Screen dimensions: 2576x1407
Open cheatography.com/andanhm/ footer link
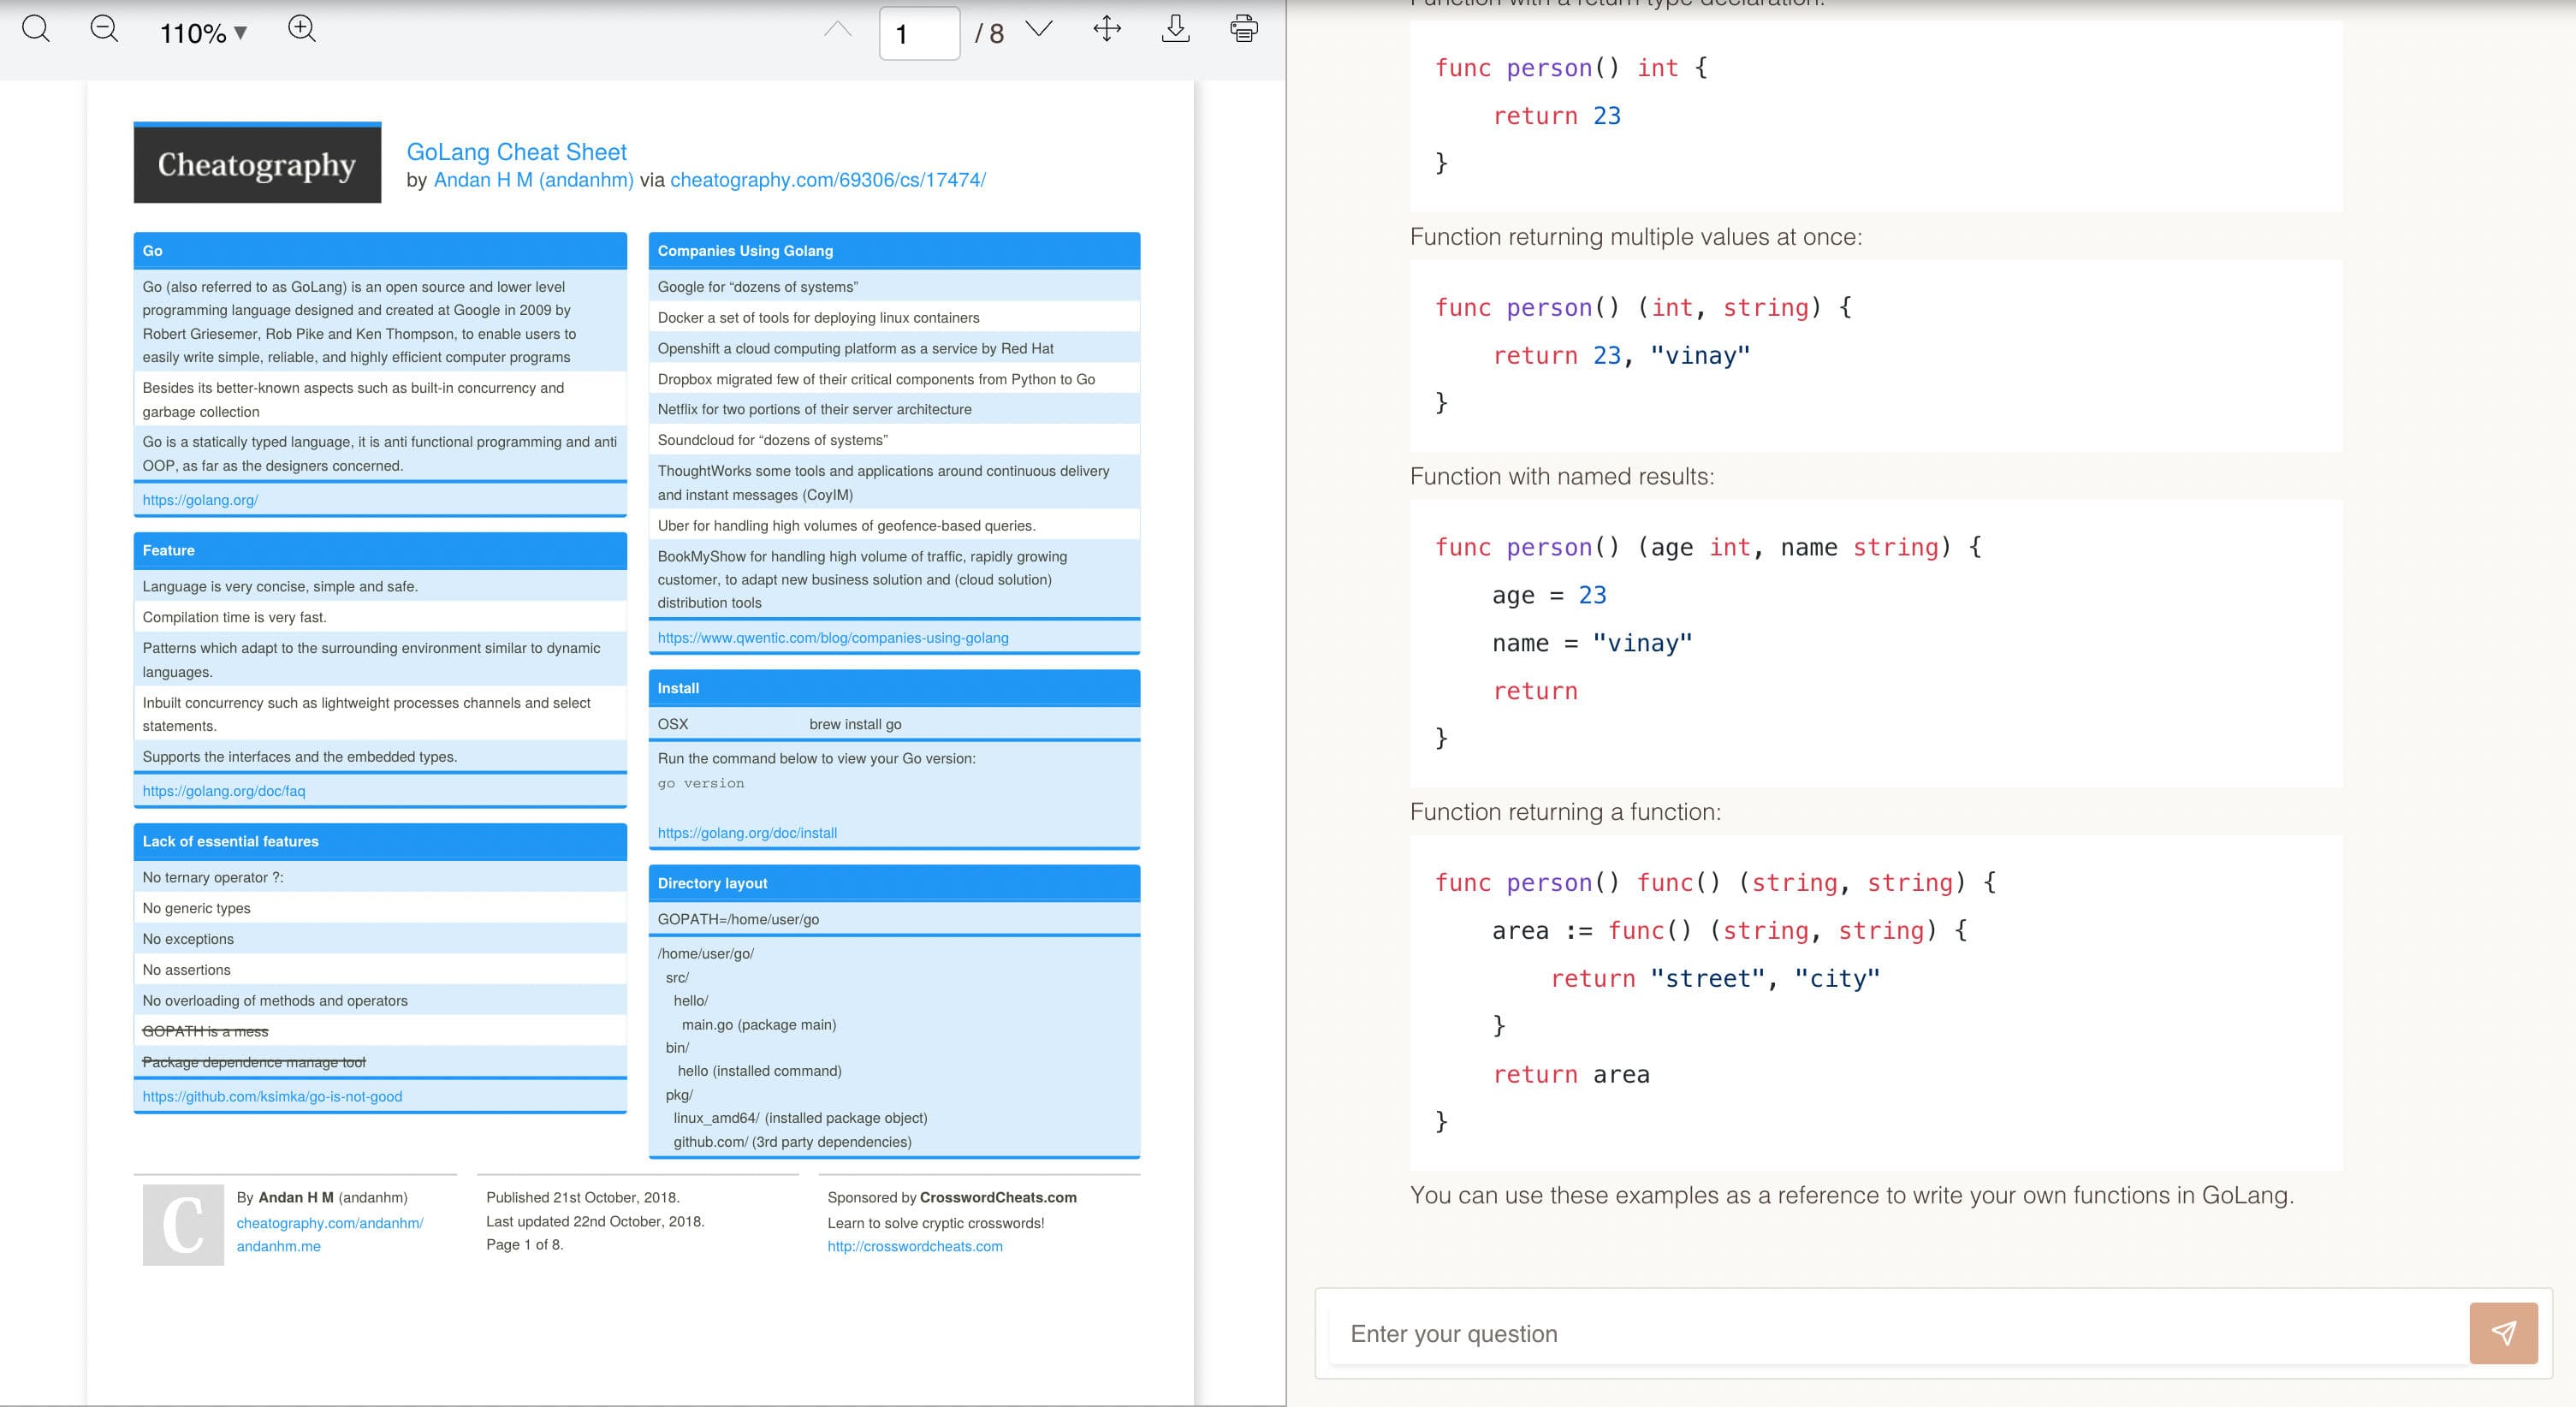(330, 1223)
